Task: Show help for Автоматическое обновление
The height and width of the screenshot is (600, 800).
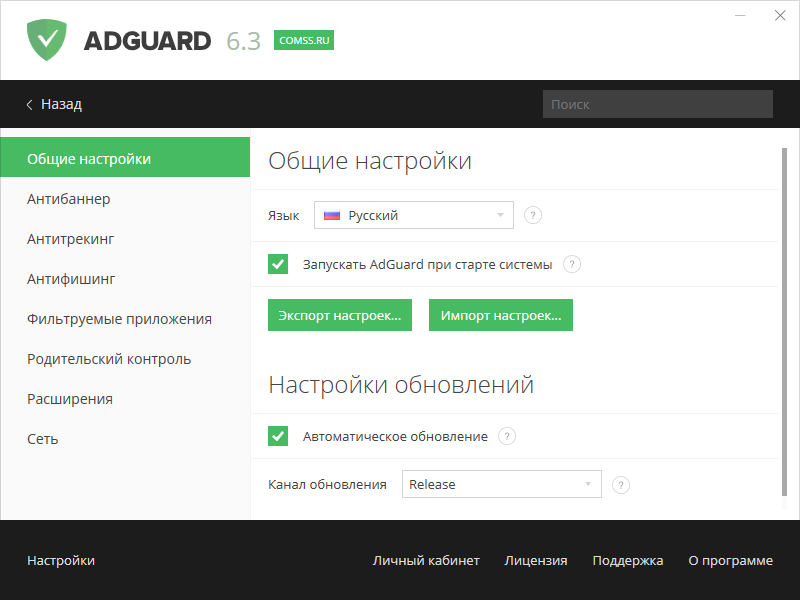Action: coord(507,436)
